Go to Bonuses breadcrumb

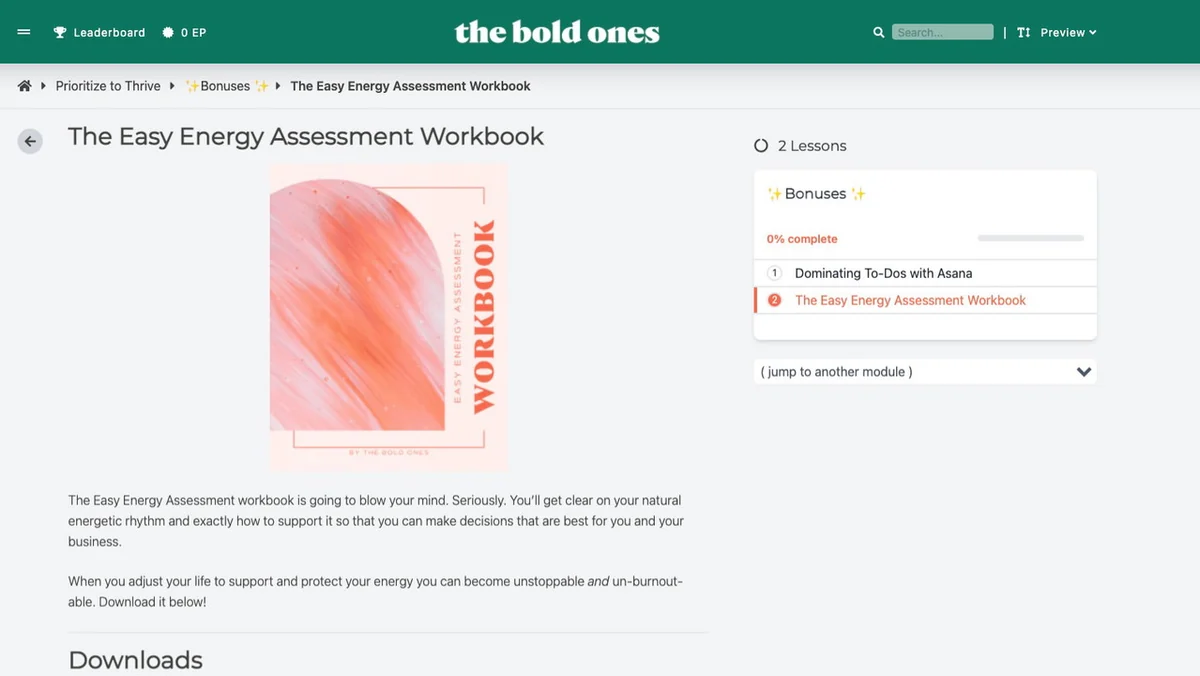pyautogui.click(x=226, y=86)
